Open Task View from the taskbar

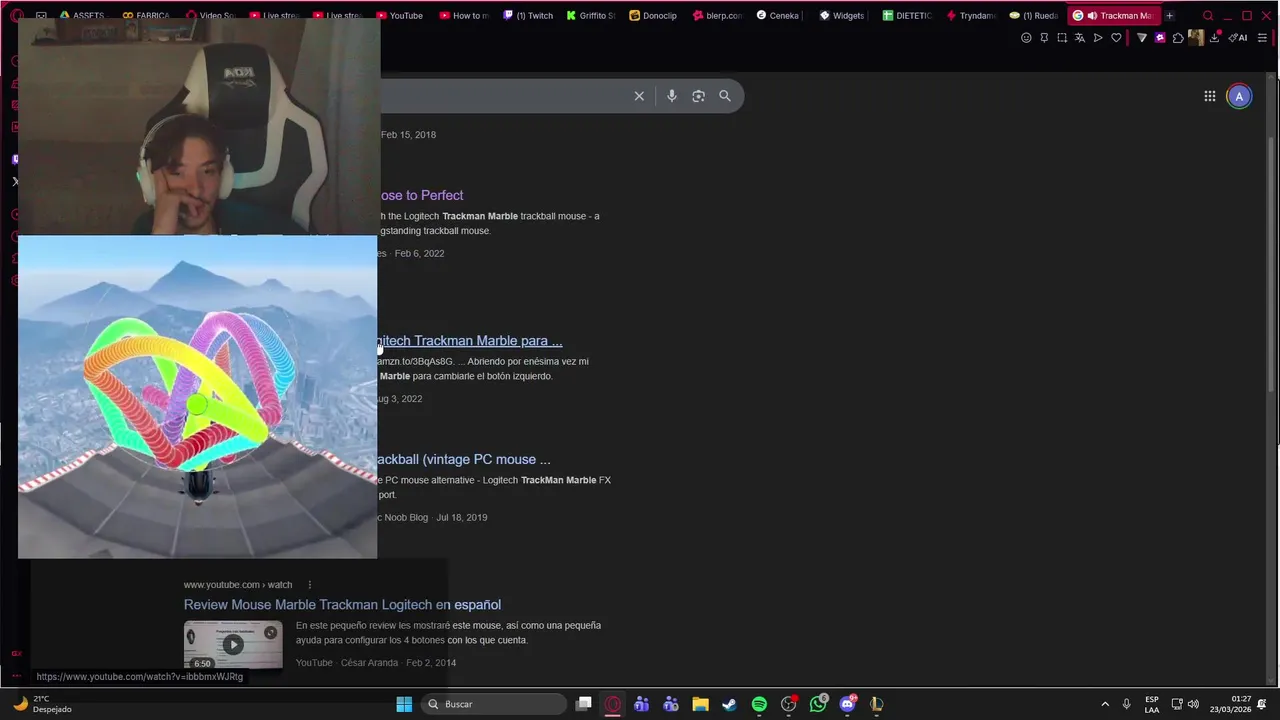[584, 704]
